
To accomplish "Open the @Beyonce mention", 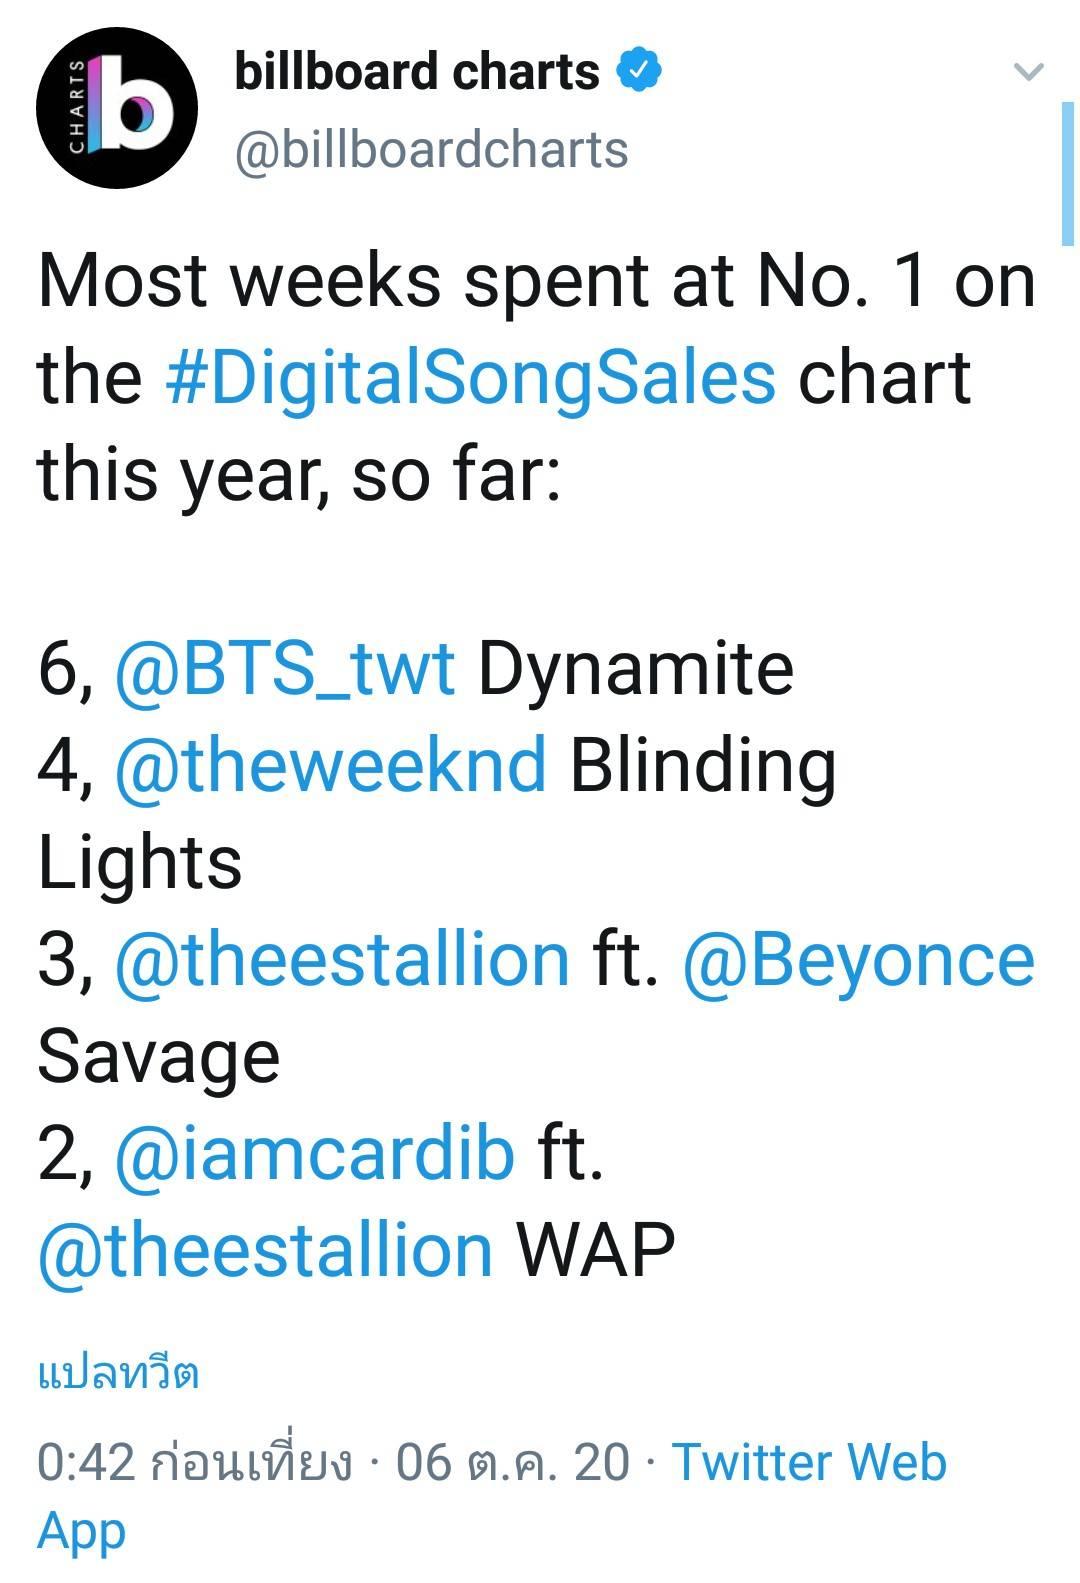I will point(858,959).
